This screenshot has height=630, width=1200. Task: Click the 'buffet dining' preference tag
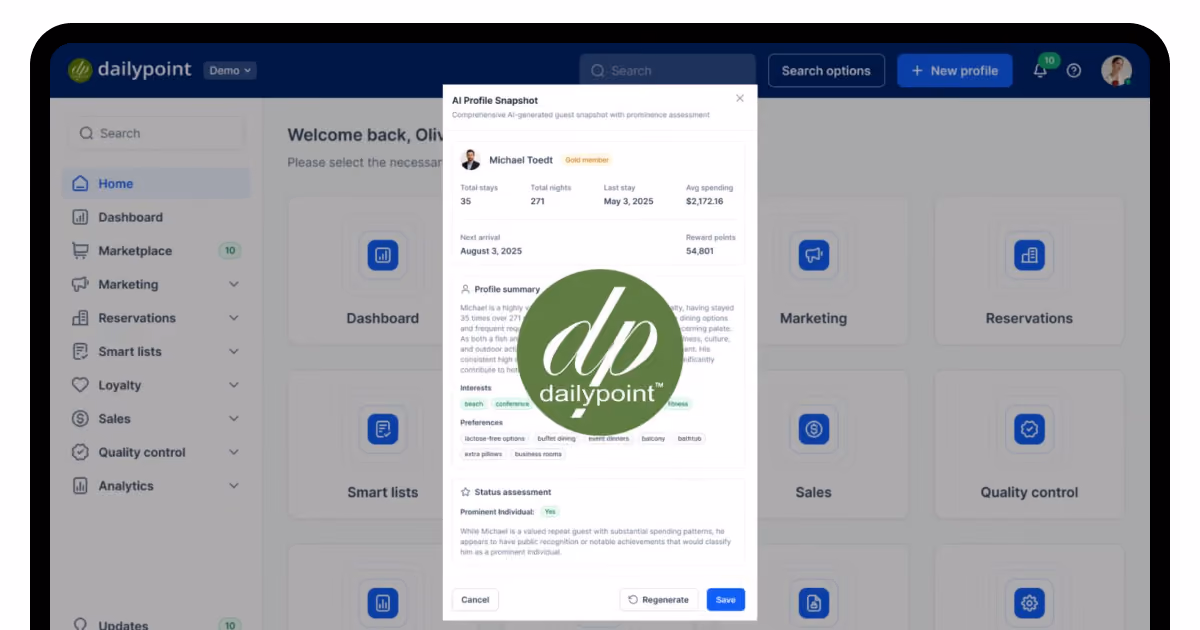coord(556,438)
